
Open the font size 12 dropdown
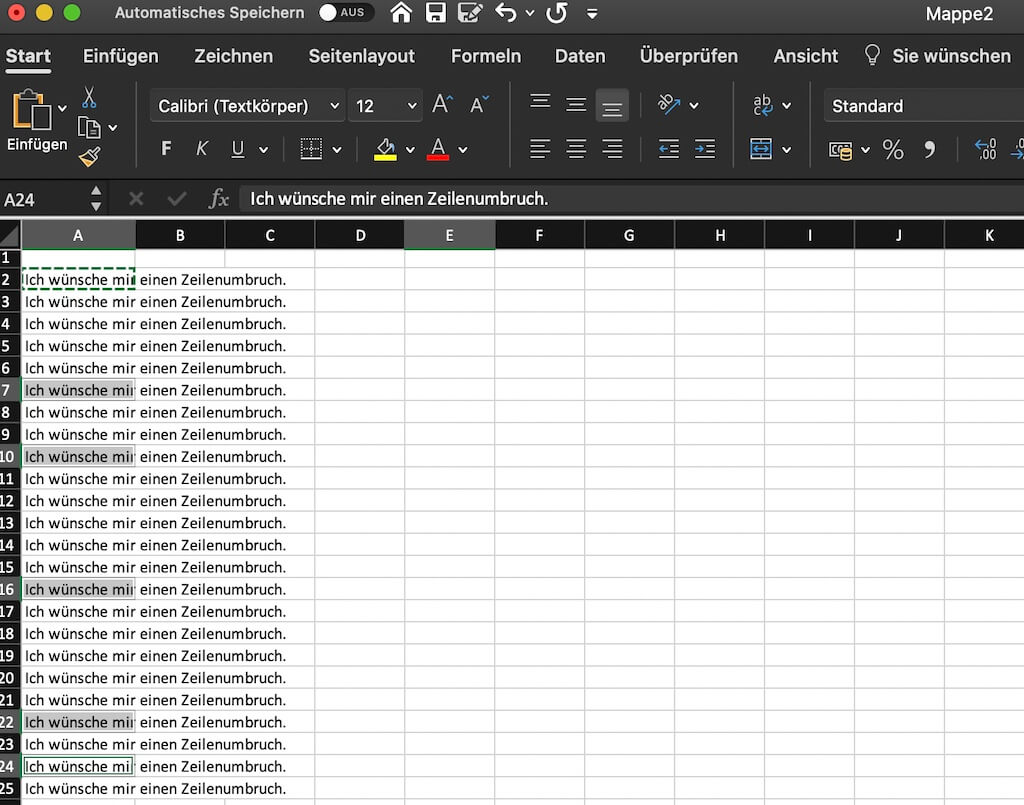410,106
